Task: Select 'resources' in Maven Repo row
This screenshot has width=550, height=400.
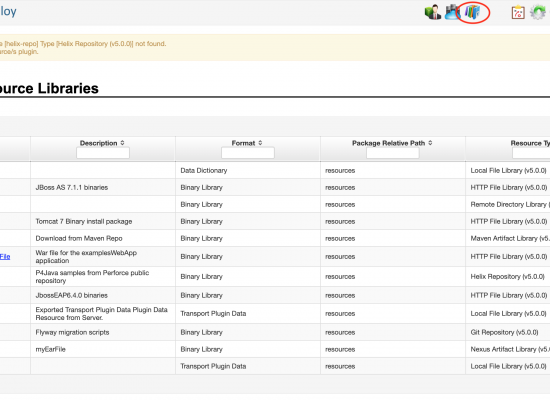Action: [340, 238]
